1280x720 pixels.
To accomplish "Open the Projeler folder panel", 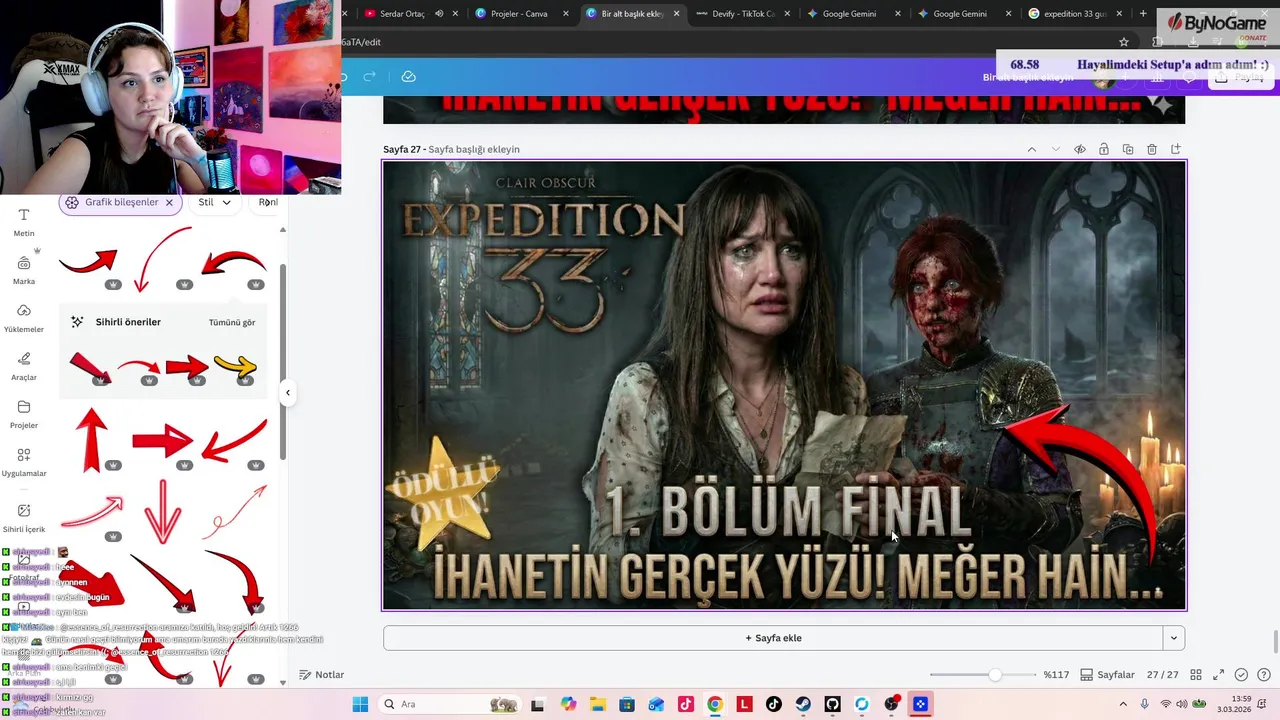I will point(24,414).
